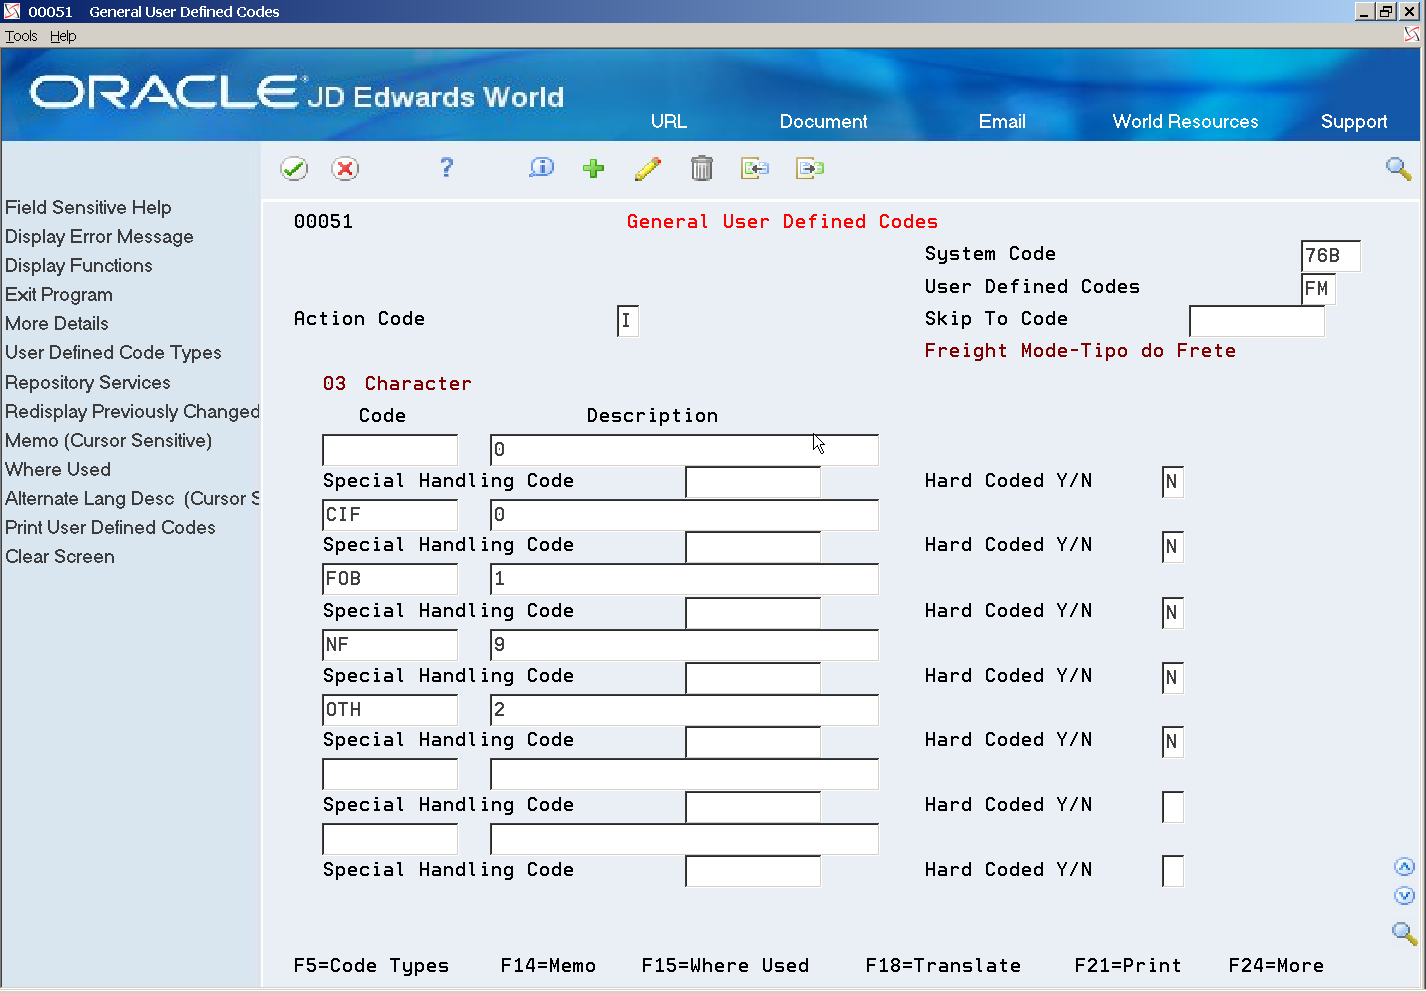This screenshot has width=1426, height=993.
Task: Focus the Action Code field
Action: click(x=628, y=320)
